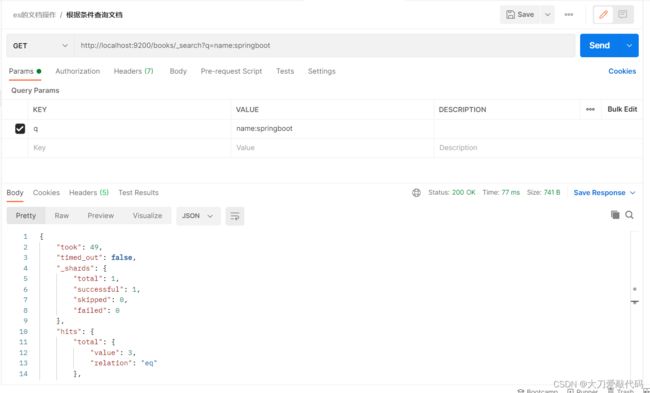This screenshot has width=650, height=393.
Task: Click the "_shards" line in the response
Action: coord(82,269)
